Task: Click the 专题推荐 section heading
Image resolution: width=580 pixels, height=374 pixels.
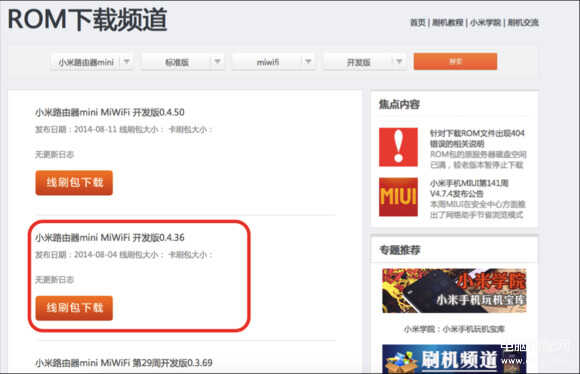Action: coord(399,250)
